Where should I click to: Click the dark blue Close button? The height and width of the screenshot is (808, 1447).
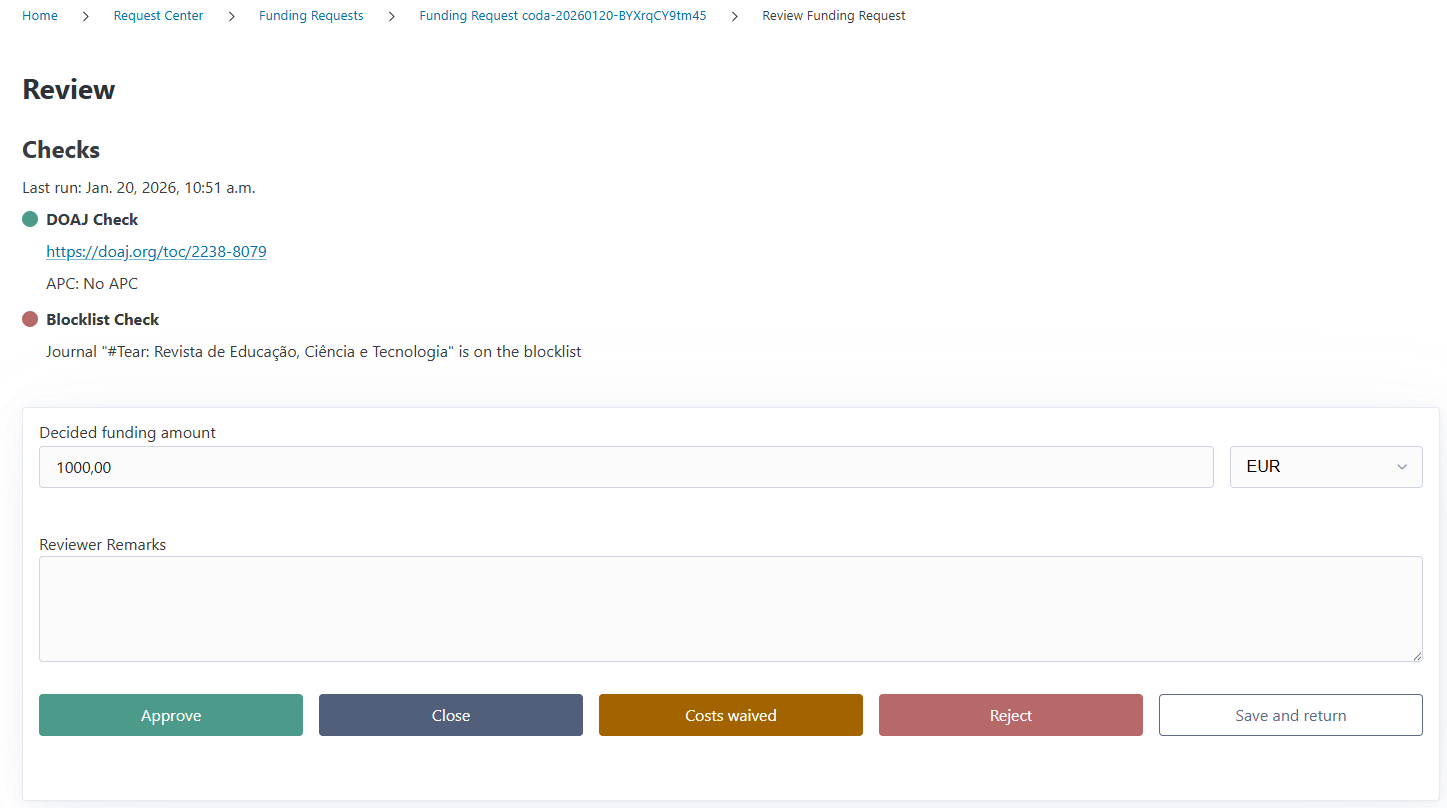click(450, 715)
